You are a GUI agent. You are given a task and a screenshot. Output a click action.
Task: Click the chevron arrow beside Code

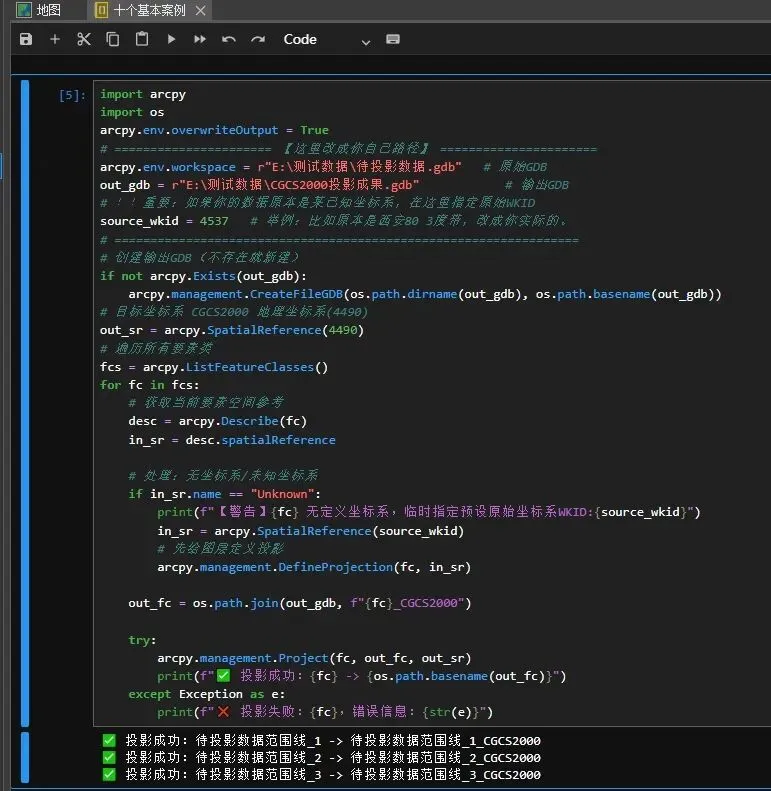tap(365, 41)
